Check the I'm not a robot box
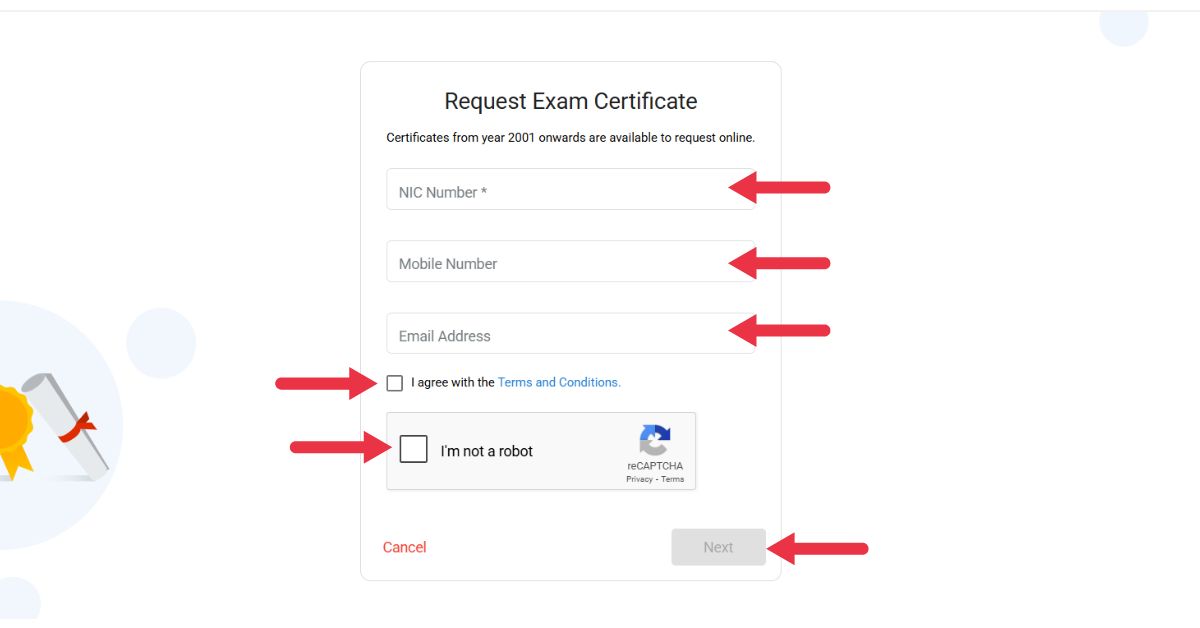The height and width of the screenshot is (628, 1200). click(x=413, y=449)
